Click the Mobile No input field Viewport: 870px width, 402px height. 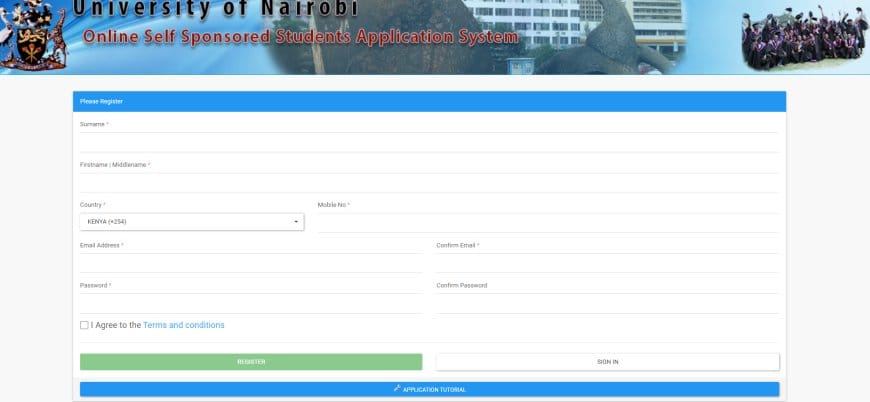[548, 223]
